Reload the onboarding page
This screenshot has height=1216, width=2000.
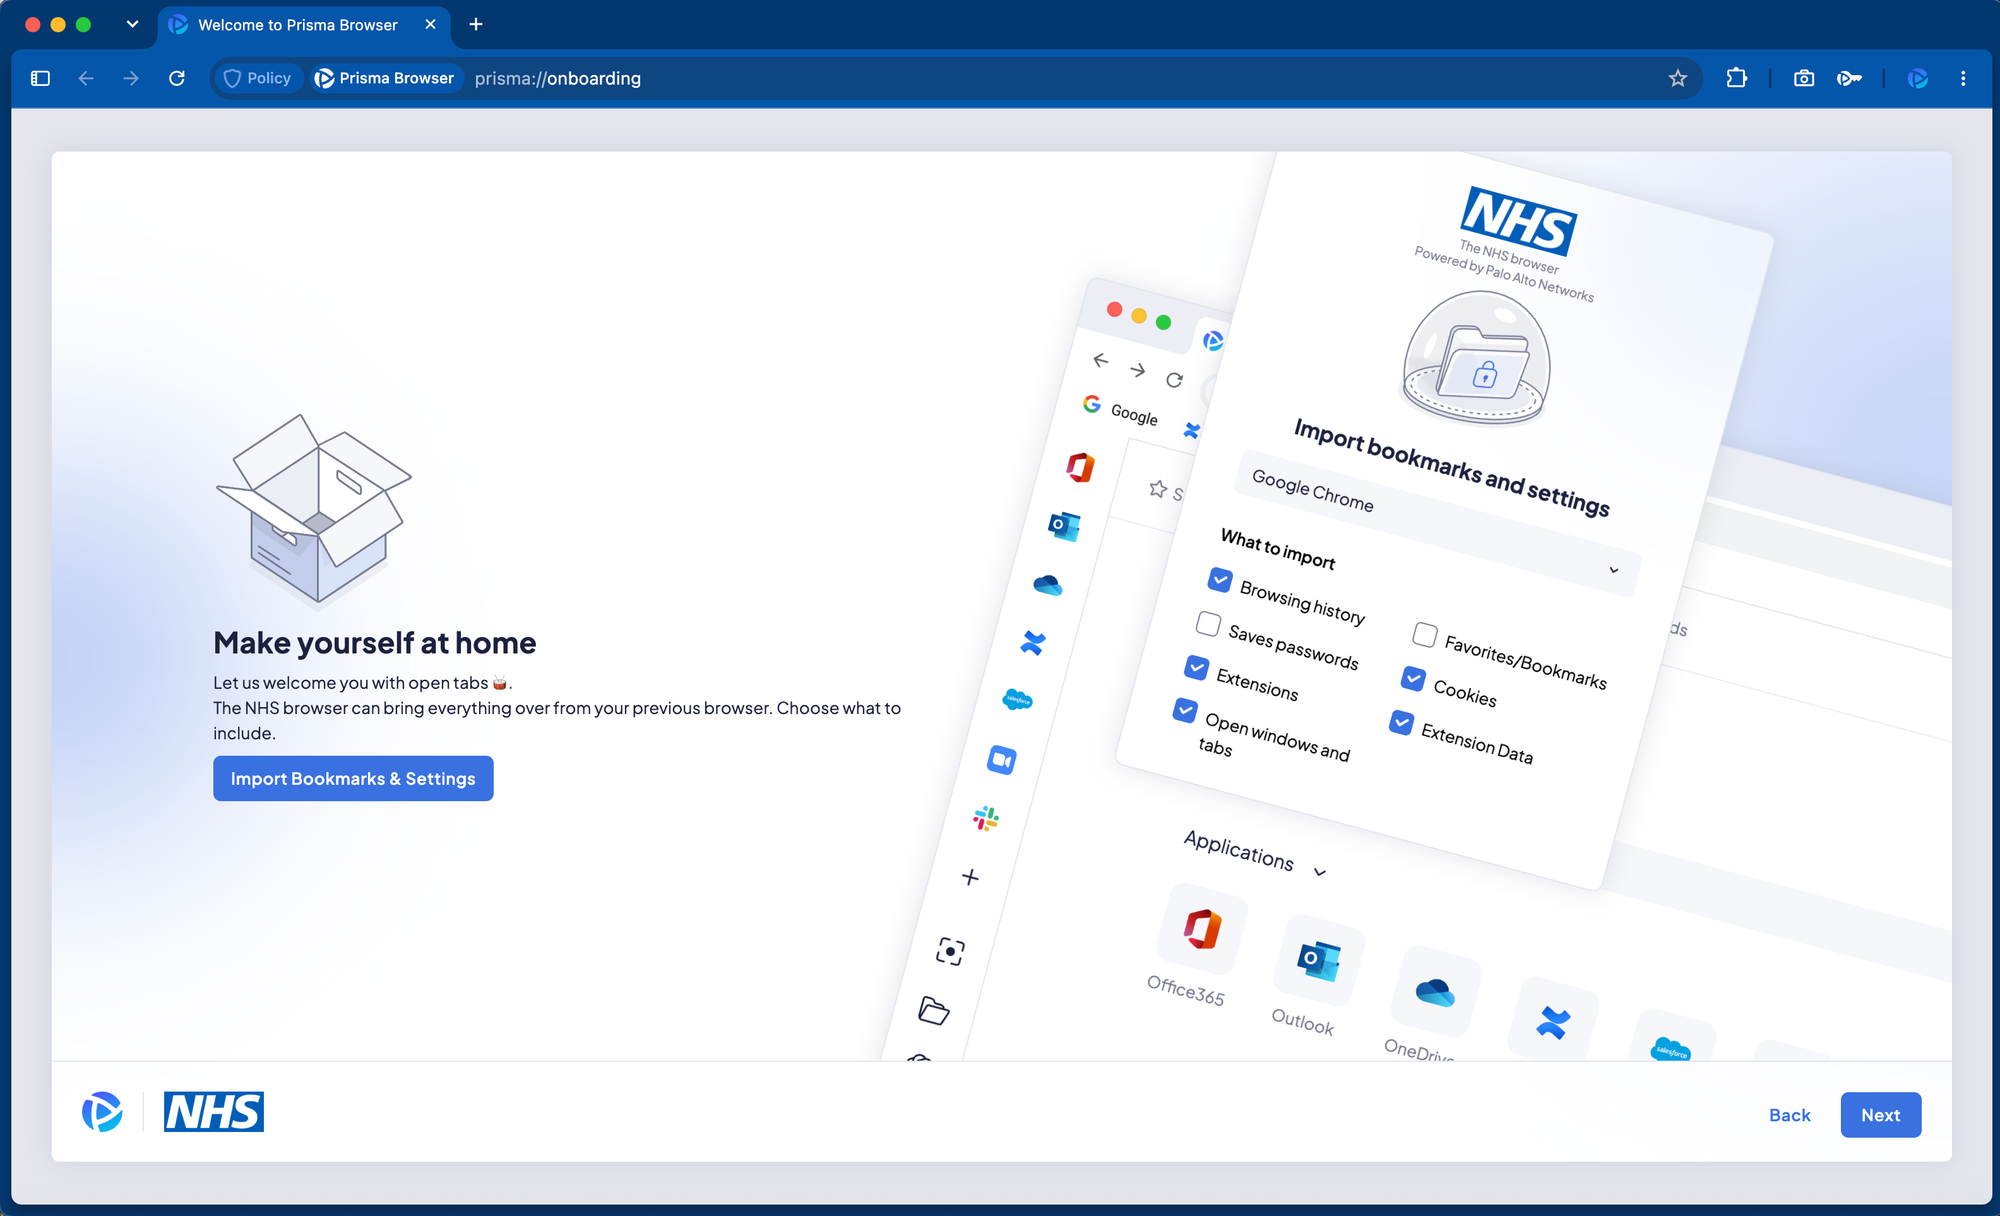pos(177,78)
